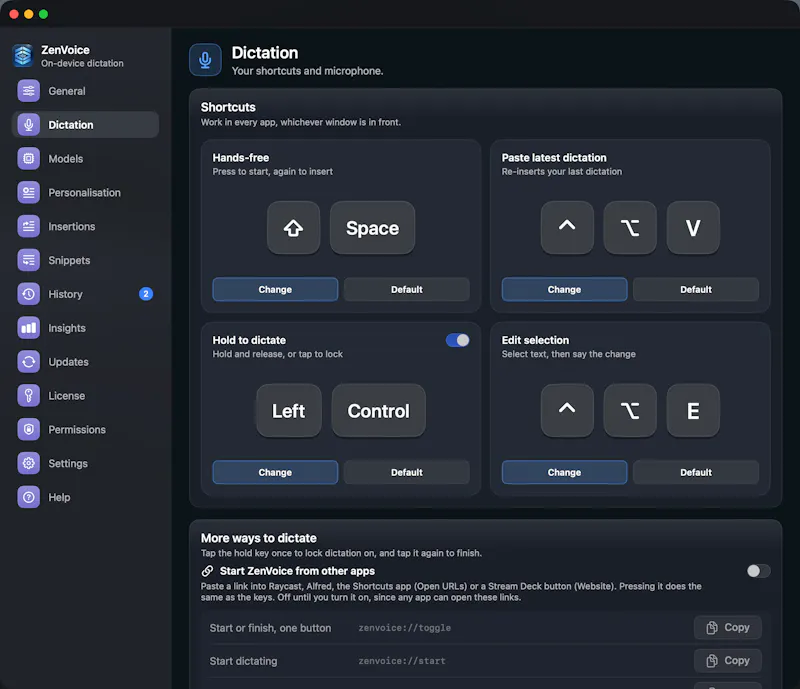
Task: Click the zenvoice://toggle URL text
Action: coord(405,628)
